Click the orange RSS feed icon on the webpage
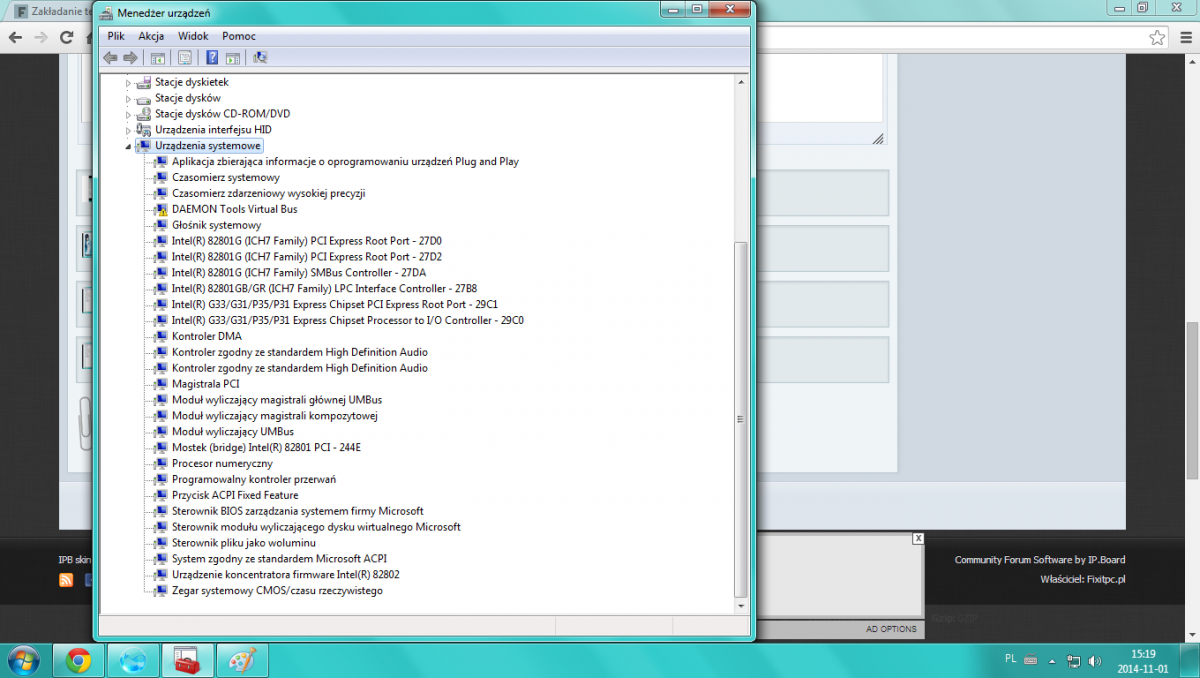This screenshot has height=678, width=1200. click(x=67, y=579)
